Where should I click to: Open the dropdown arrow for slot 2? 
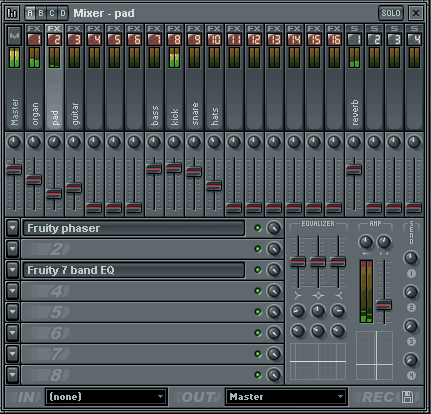(13, 249)
